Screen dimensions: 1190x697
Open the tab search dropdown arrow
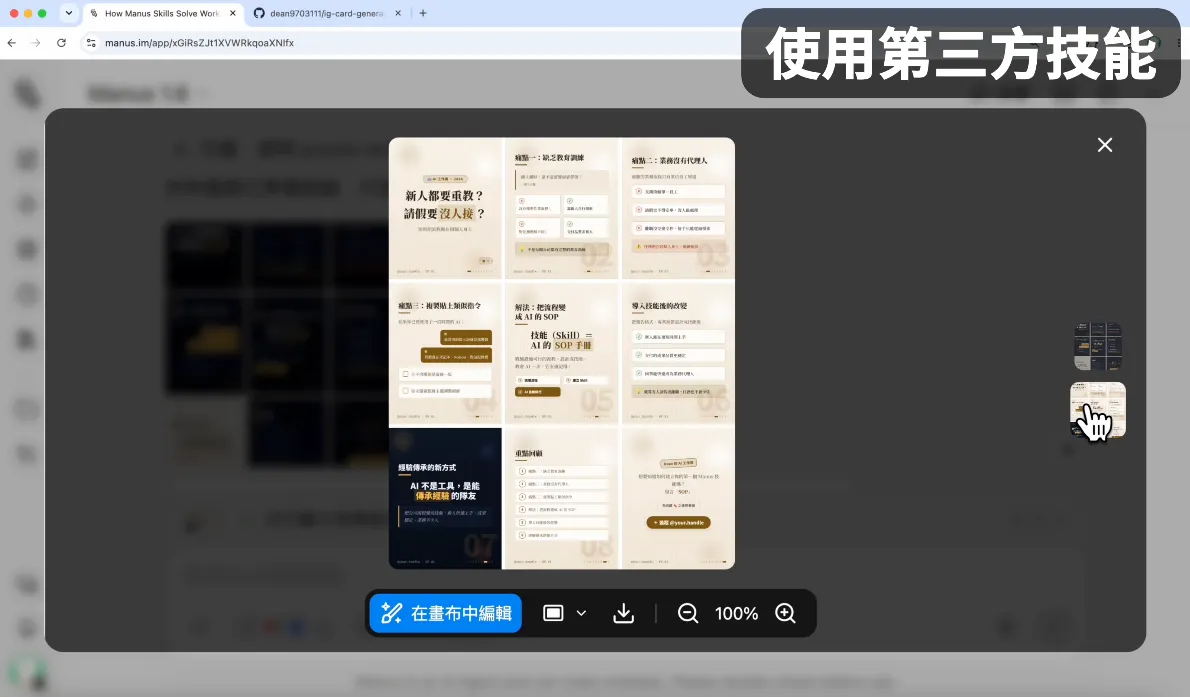69,13
